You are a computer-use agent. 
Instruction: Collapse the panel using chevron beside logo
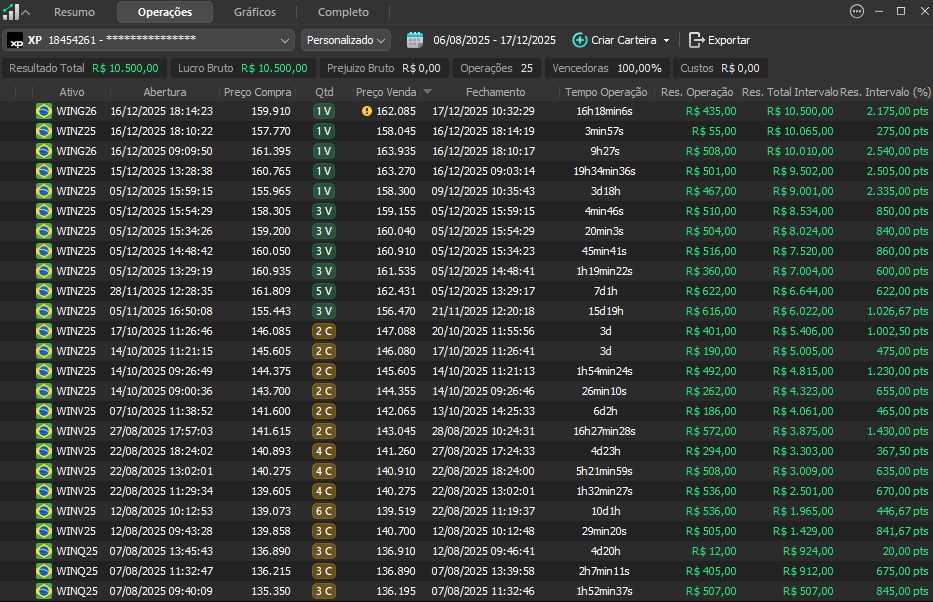point(27,12)
